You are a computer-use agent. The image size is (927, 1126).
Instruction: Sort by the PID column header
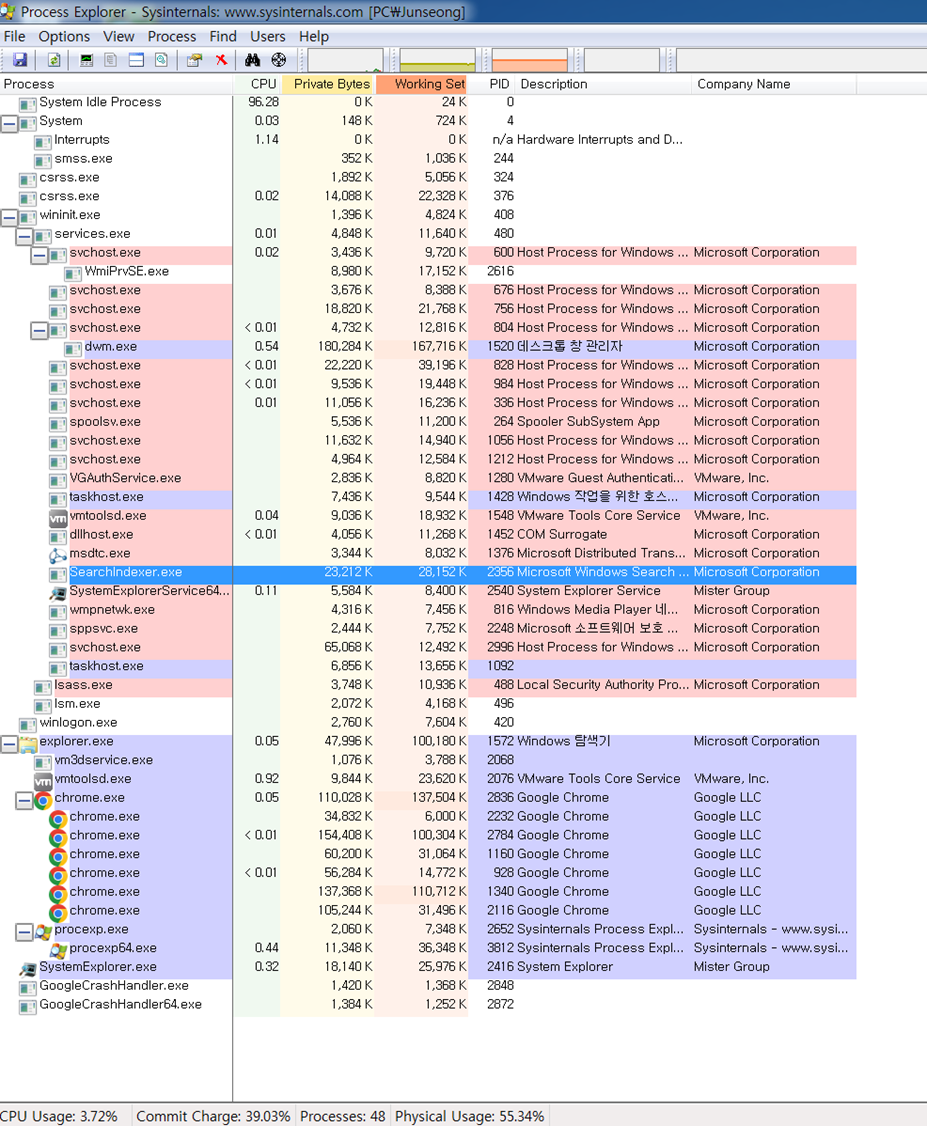coord(493,84)
